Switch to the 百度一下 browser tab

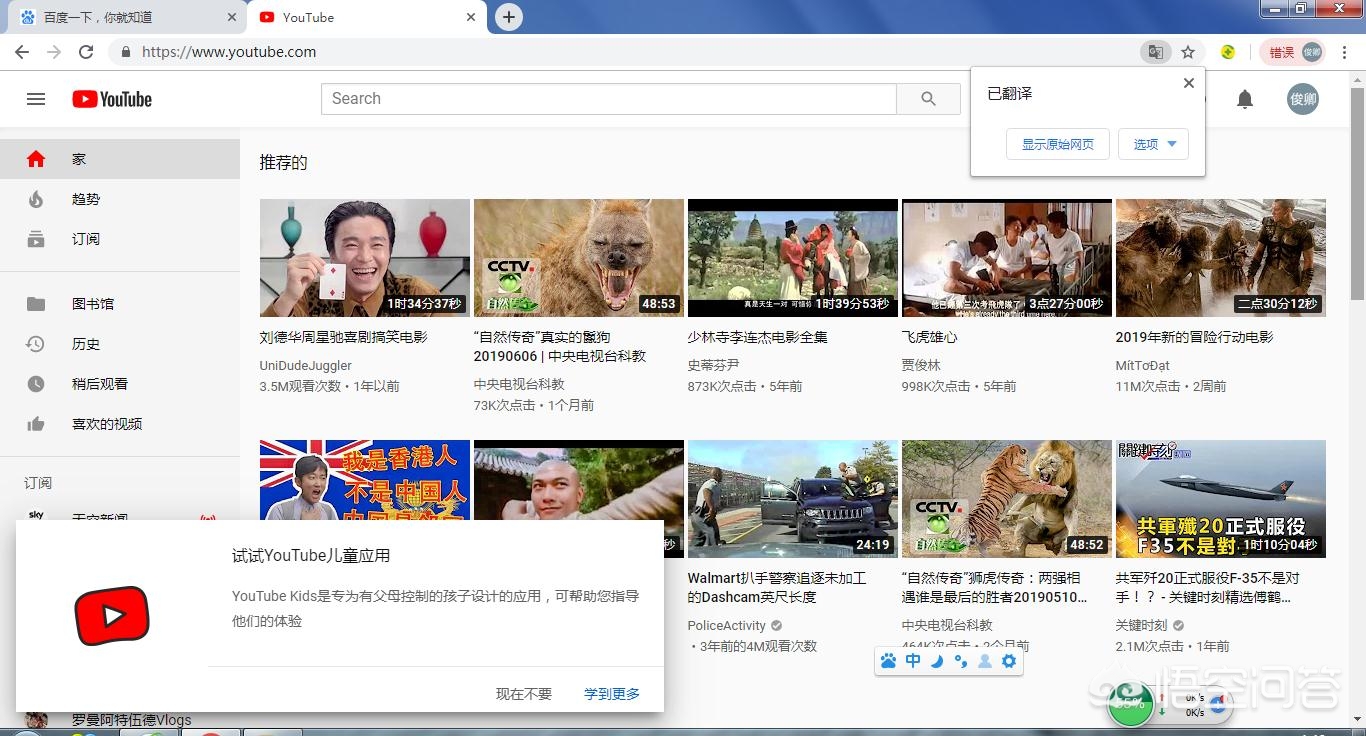pyautogui.click(x=125, y=17)
